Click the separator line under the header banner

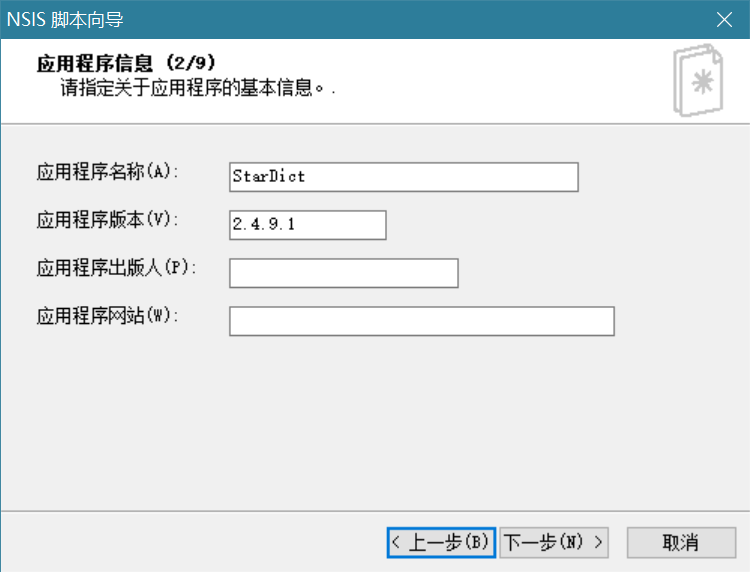pos(375,123)
